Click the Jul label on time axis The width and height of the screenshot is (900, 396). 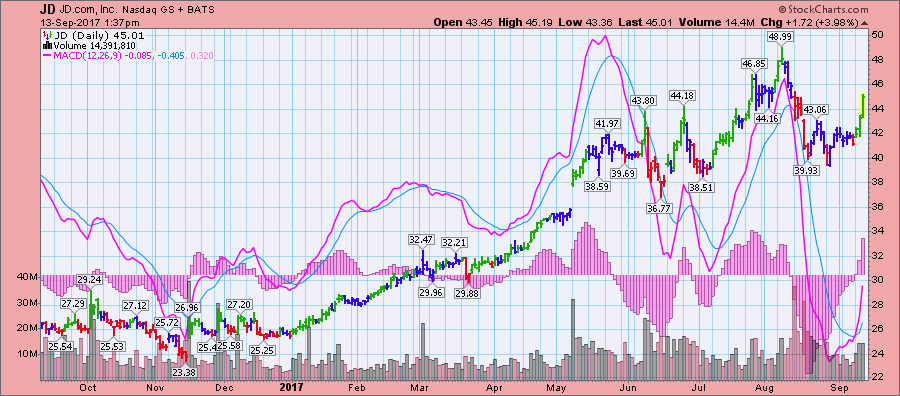coord(699,387)
